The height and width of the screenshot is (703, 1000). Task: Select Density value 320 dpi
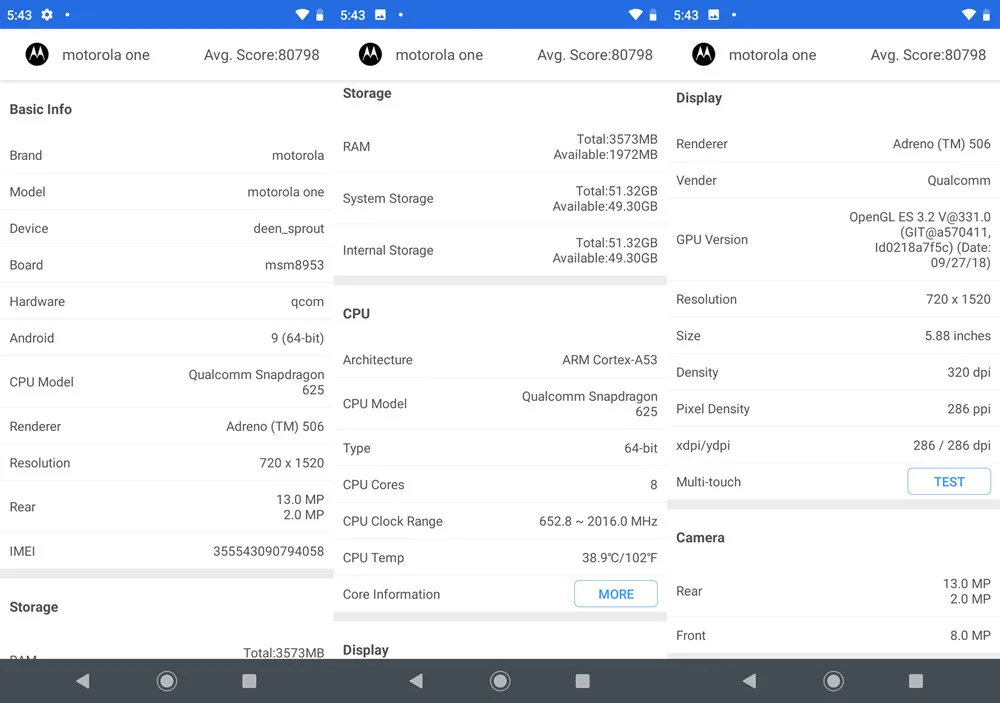[969, 373]
